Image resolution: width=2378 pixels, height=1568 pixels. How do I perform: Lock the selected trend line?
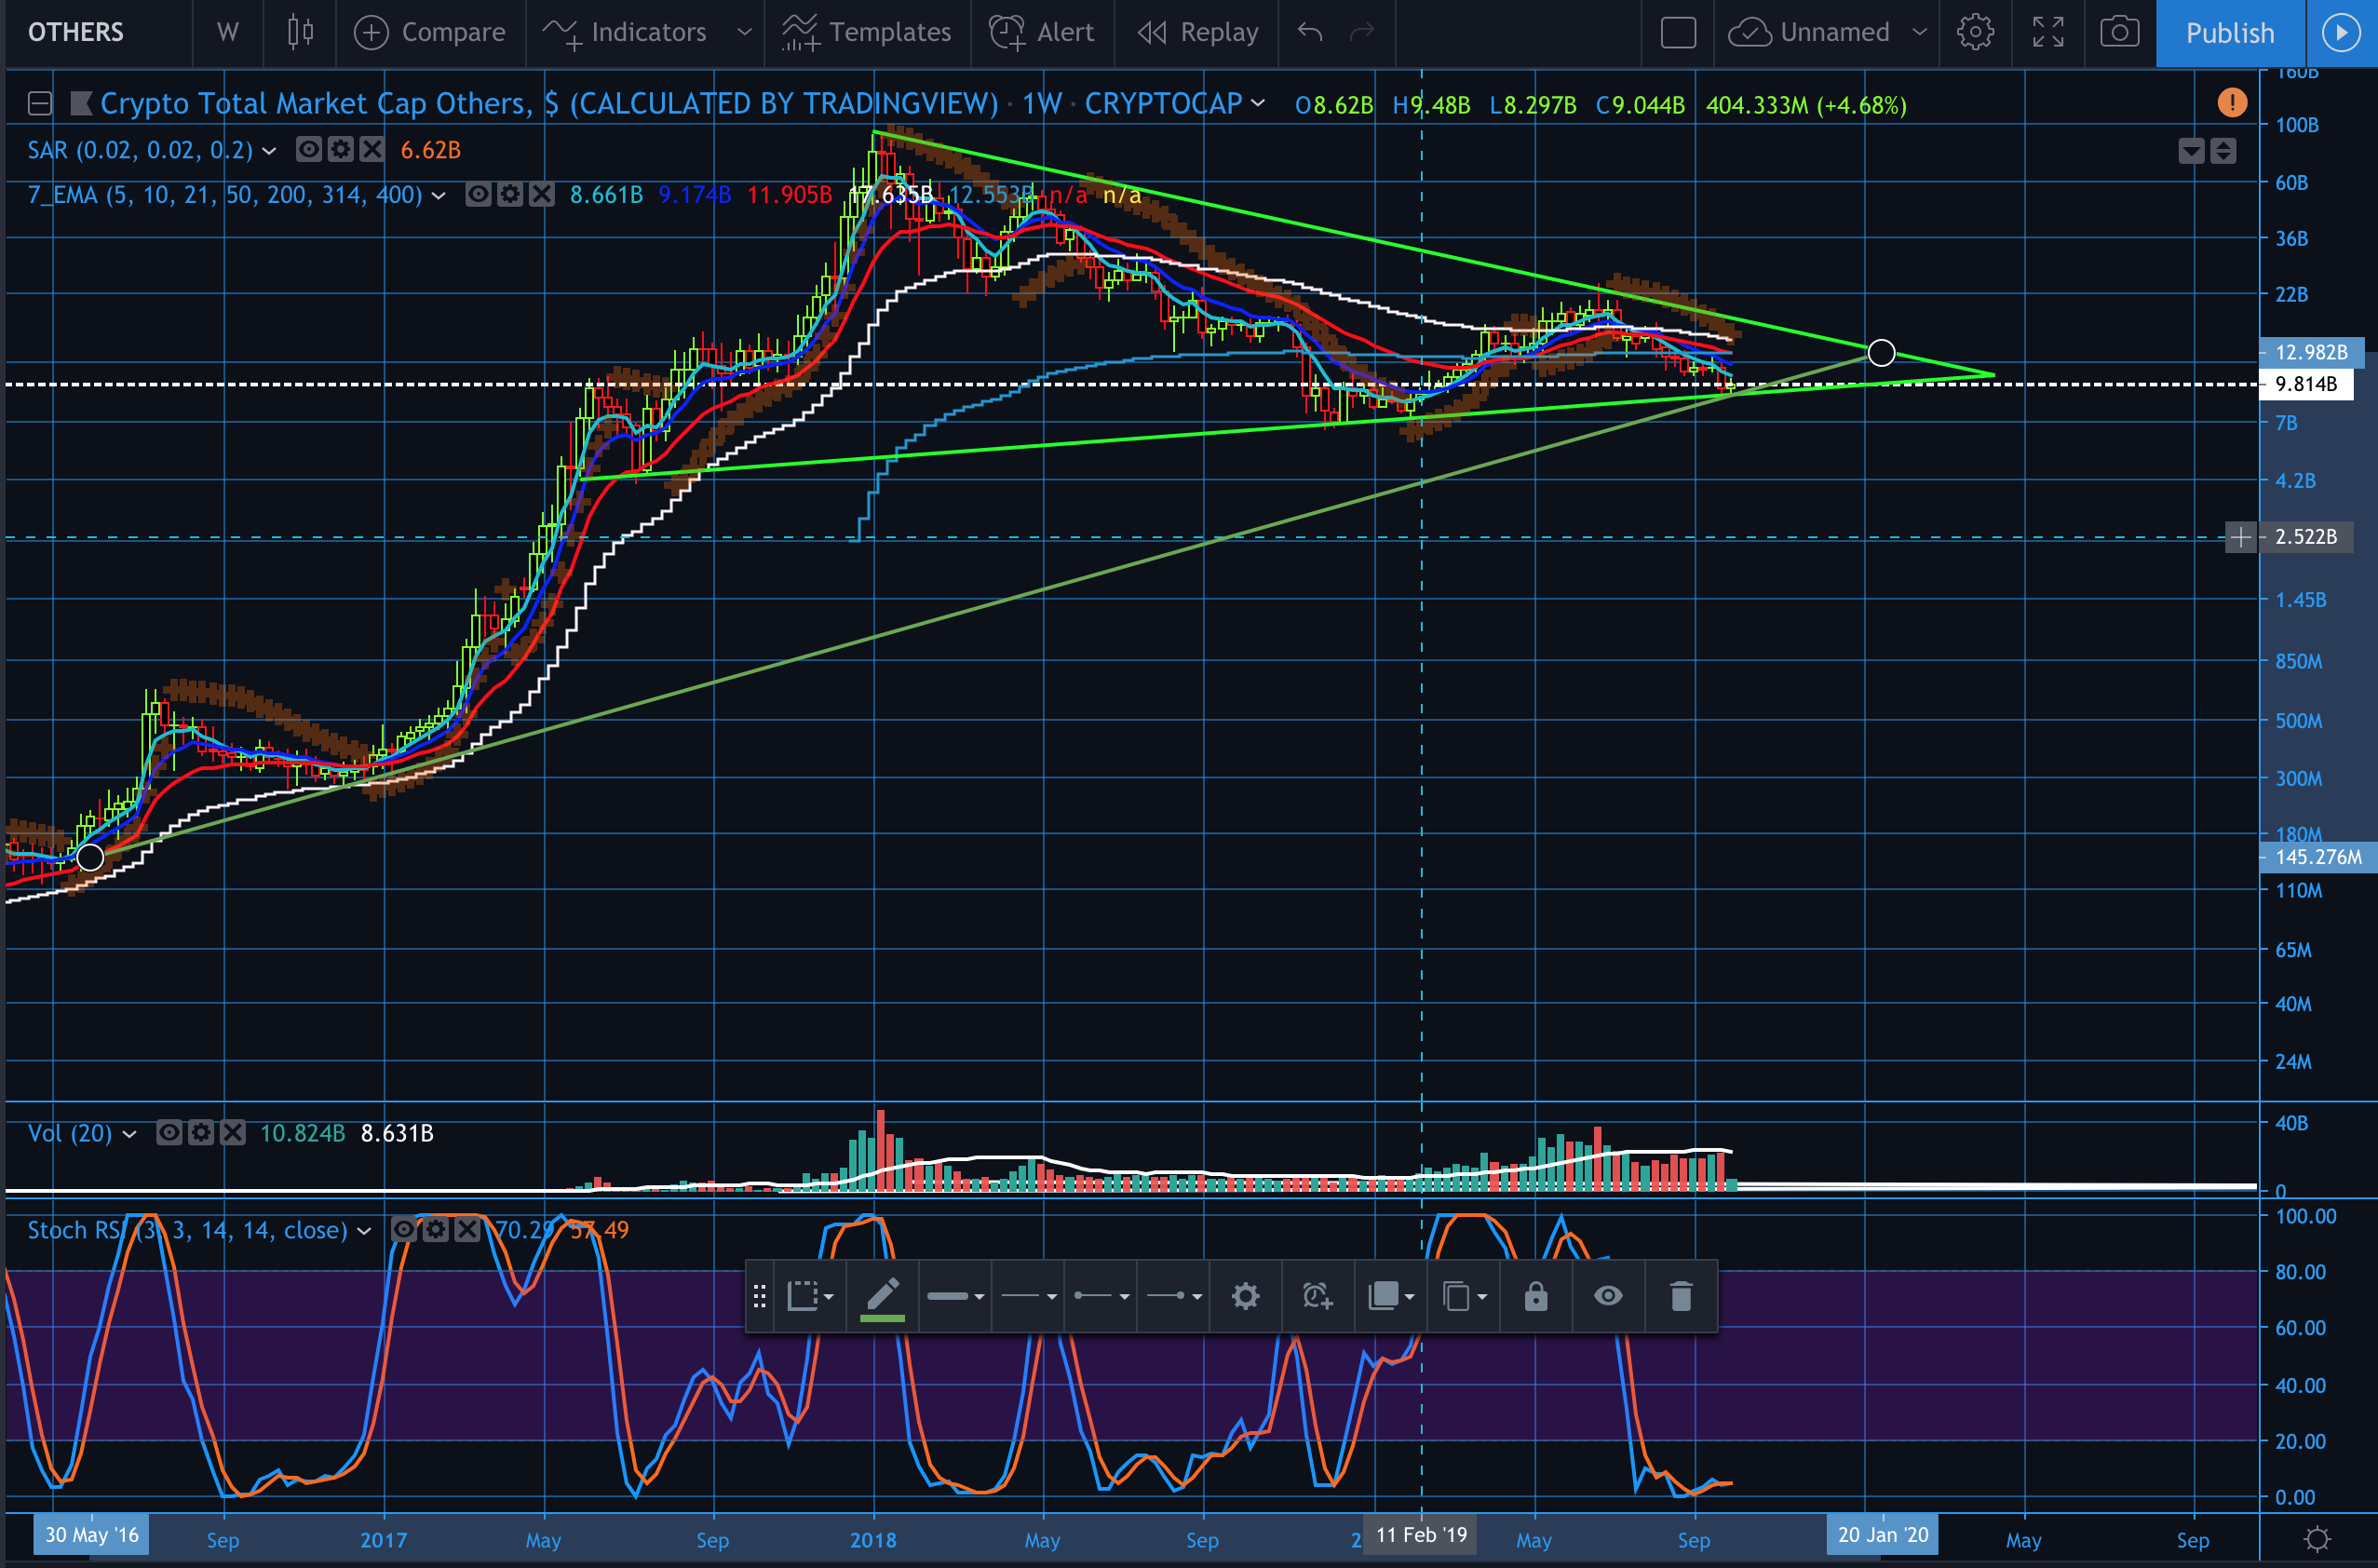tap(1536, 1297)
